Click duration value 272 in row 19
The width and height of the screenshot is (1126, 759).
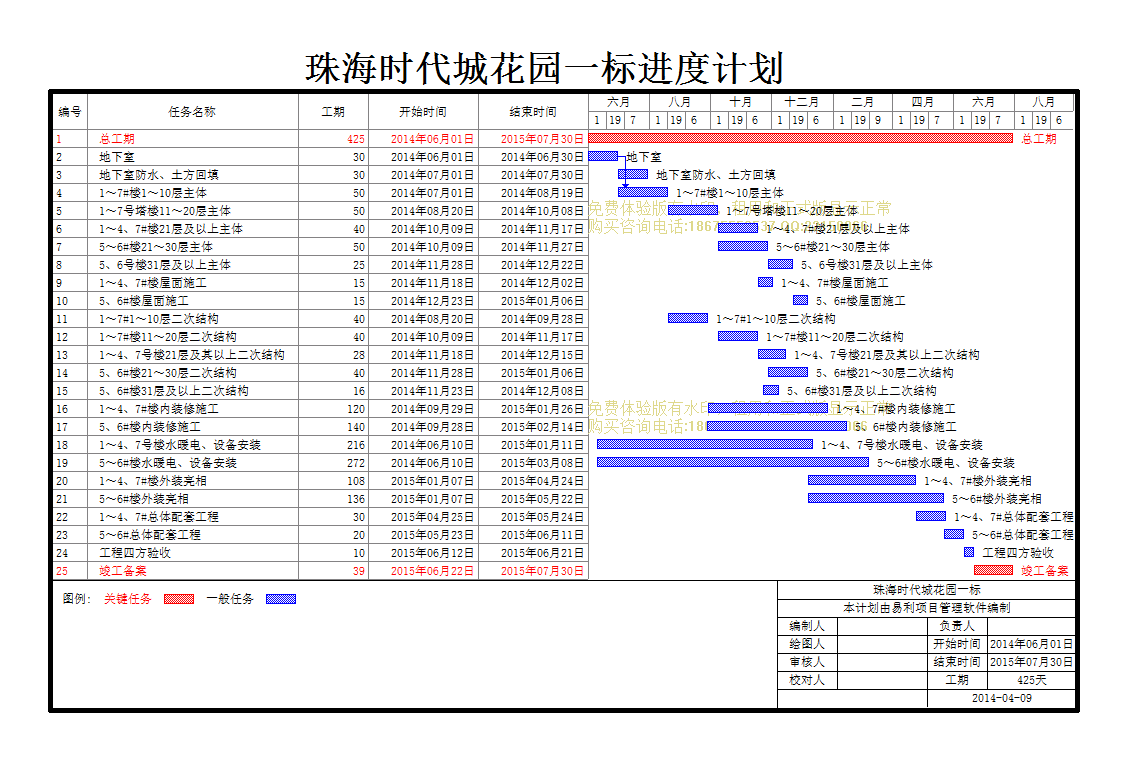355,463
